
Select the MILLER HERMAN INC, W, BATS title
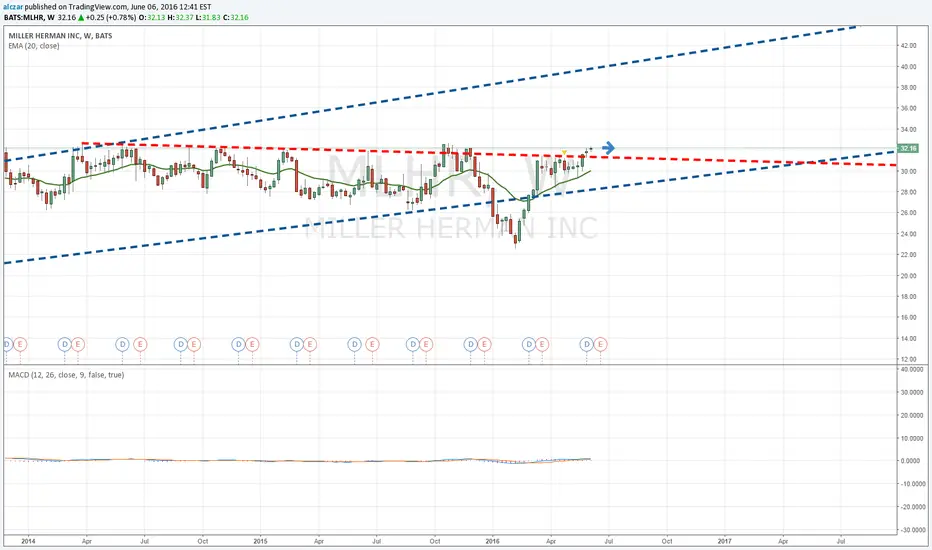tap(60, 36)
